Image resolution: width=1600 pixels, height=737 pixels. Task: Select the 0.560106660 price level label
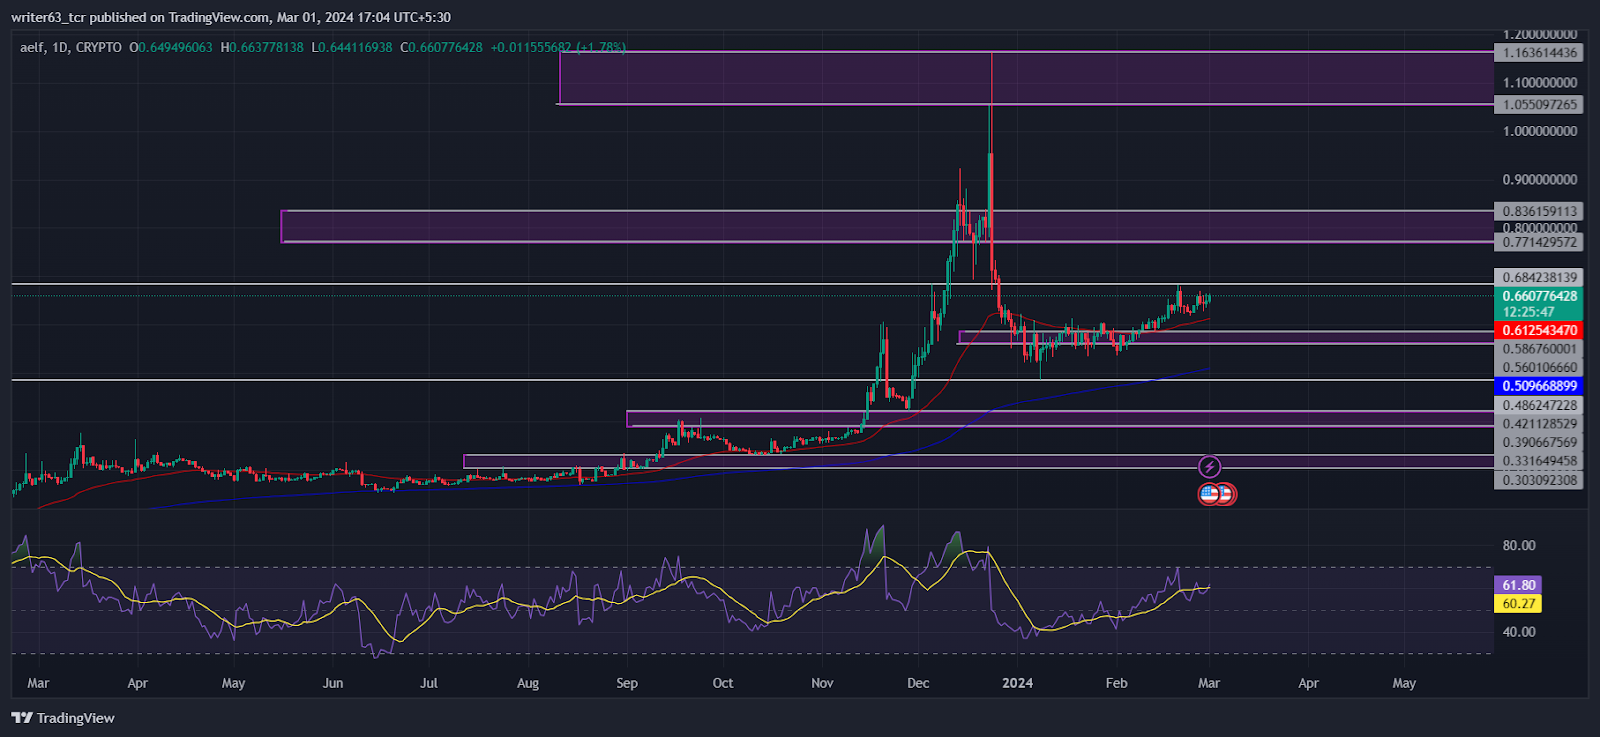click(1539, 367)
